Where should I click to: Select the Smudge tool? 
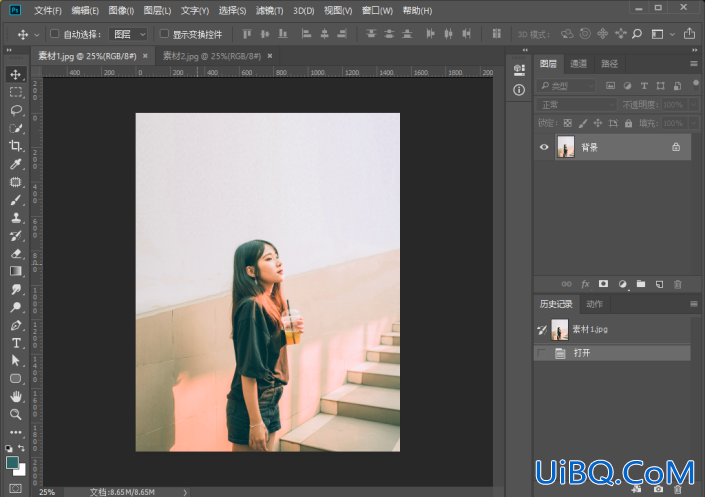click(x=16, y=289)
